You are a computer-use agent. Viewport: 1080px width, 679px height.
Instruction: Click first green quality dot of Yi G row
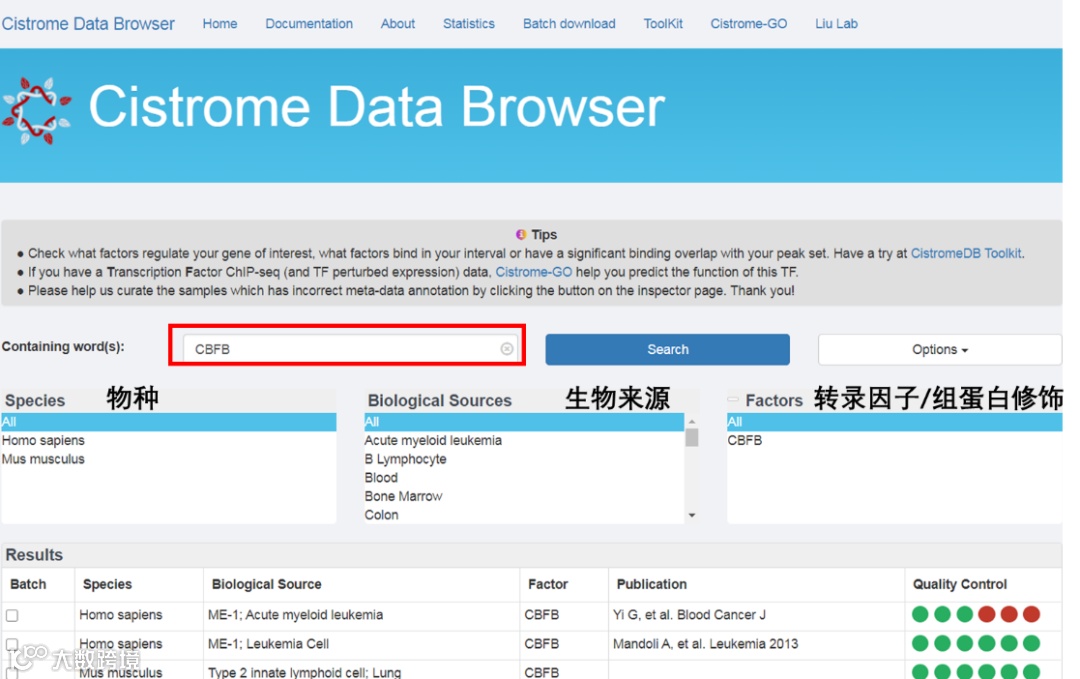click(920, 614)
